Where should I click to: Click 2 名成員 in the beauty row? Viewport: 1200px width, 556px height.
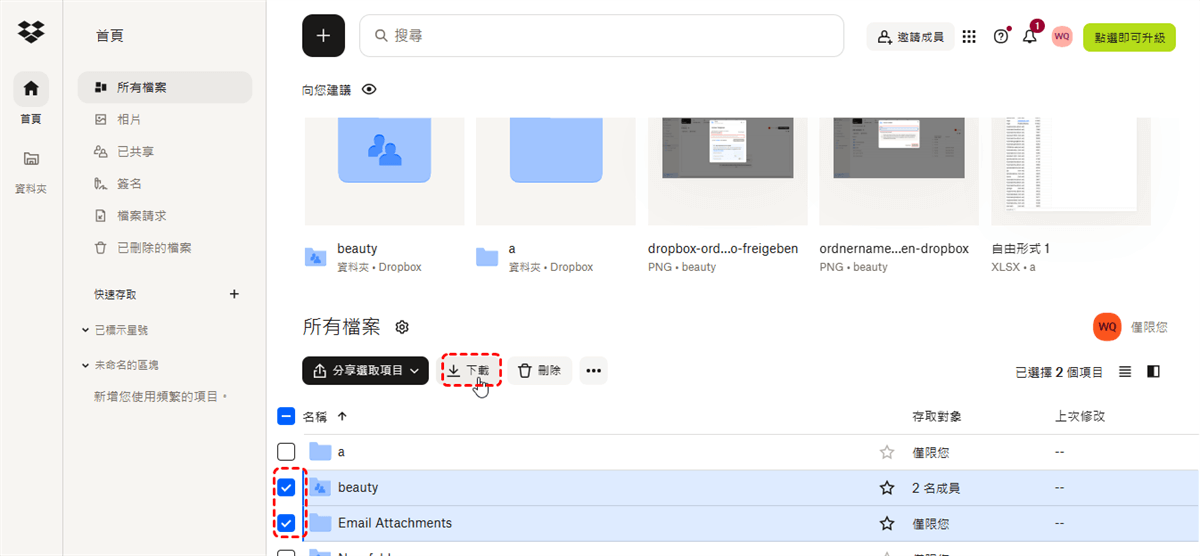(936, 488)
